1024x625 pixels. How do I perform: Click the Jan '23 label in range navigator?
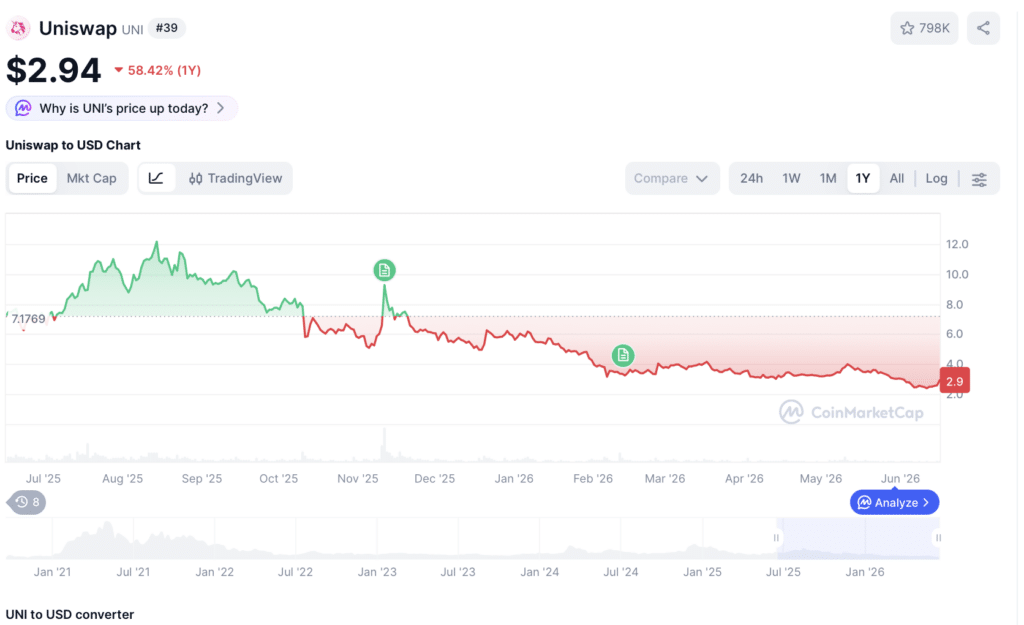pos(377,572)
